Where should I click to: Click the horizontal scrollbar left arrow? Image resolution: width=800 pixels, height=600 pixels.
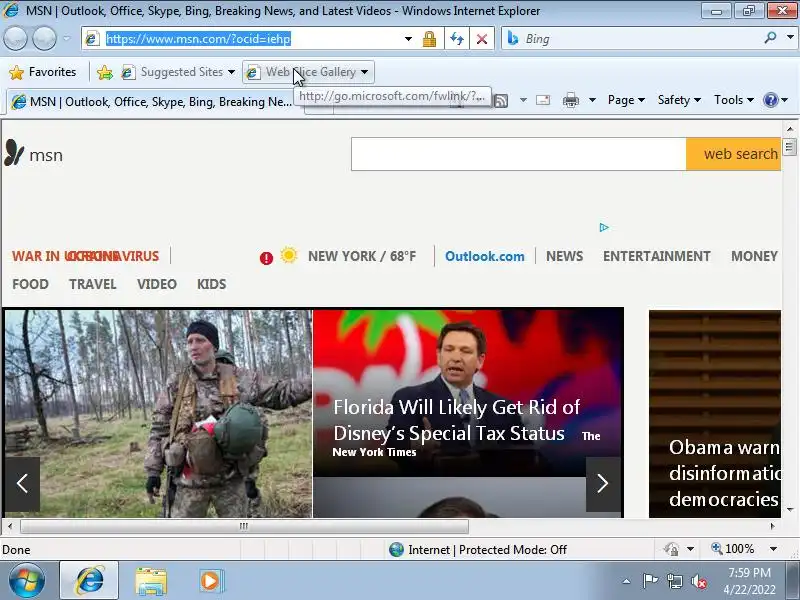[10, 526]
